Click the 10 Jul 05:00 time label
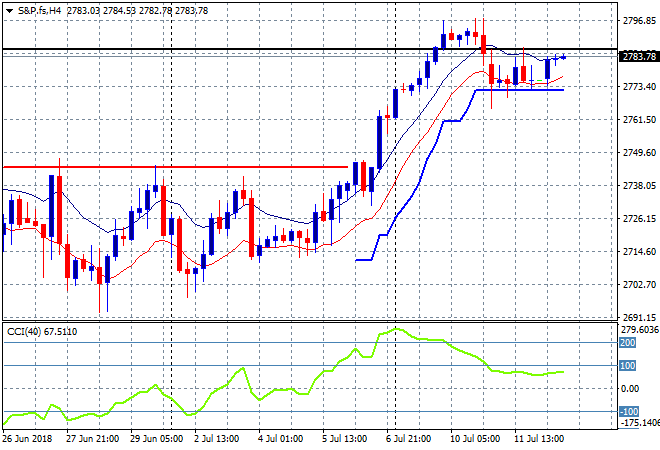This screenshot has width=660, height=450. coord(475,439)
